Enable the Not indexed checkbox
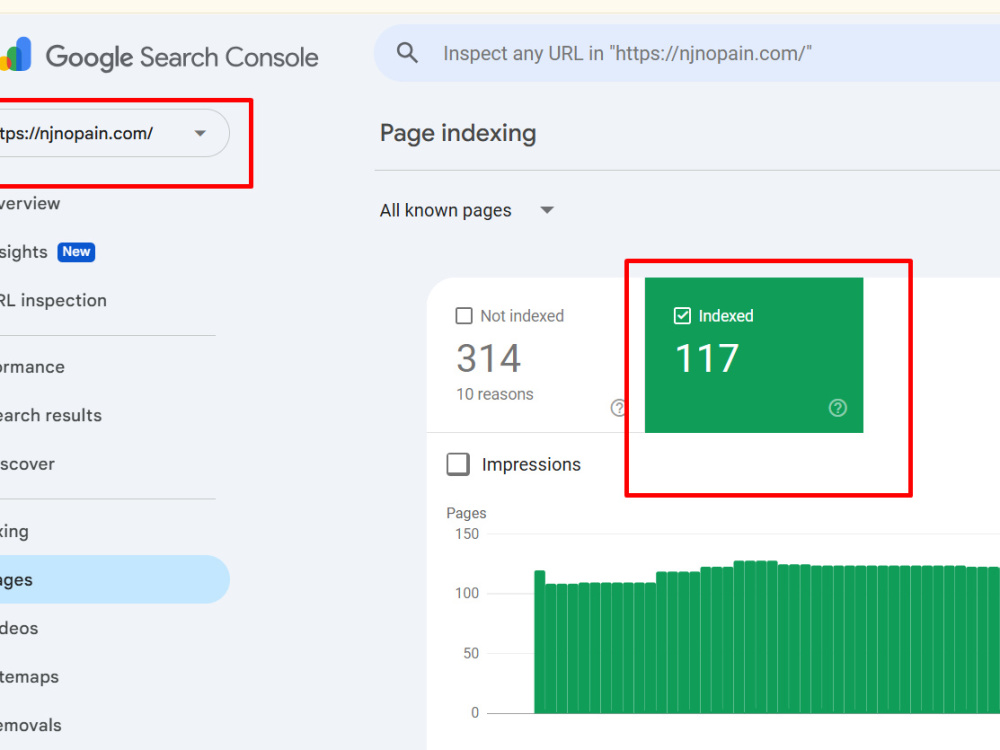 click(x=464, y=316)
